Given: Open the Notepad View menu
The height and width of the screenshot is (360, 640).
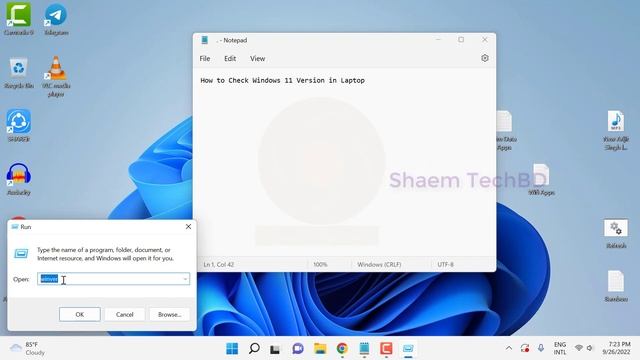Looking at the screenshot, I should pyautogui.click(x=258, y=58).
